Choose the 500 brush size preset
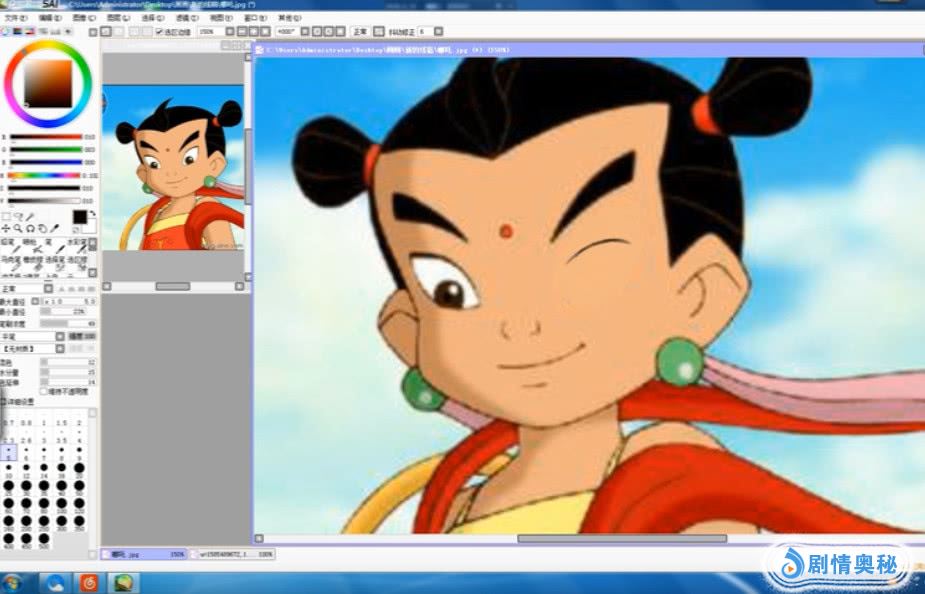This screenshot has height=594, width=925. point(42,537)
